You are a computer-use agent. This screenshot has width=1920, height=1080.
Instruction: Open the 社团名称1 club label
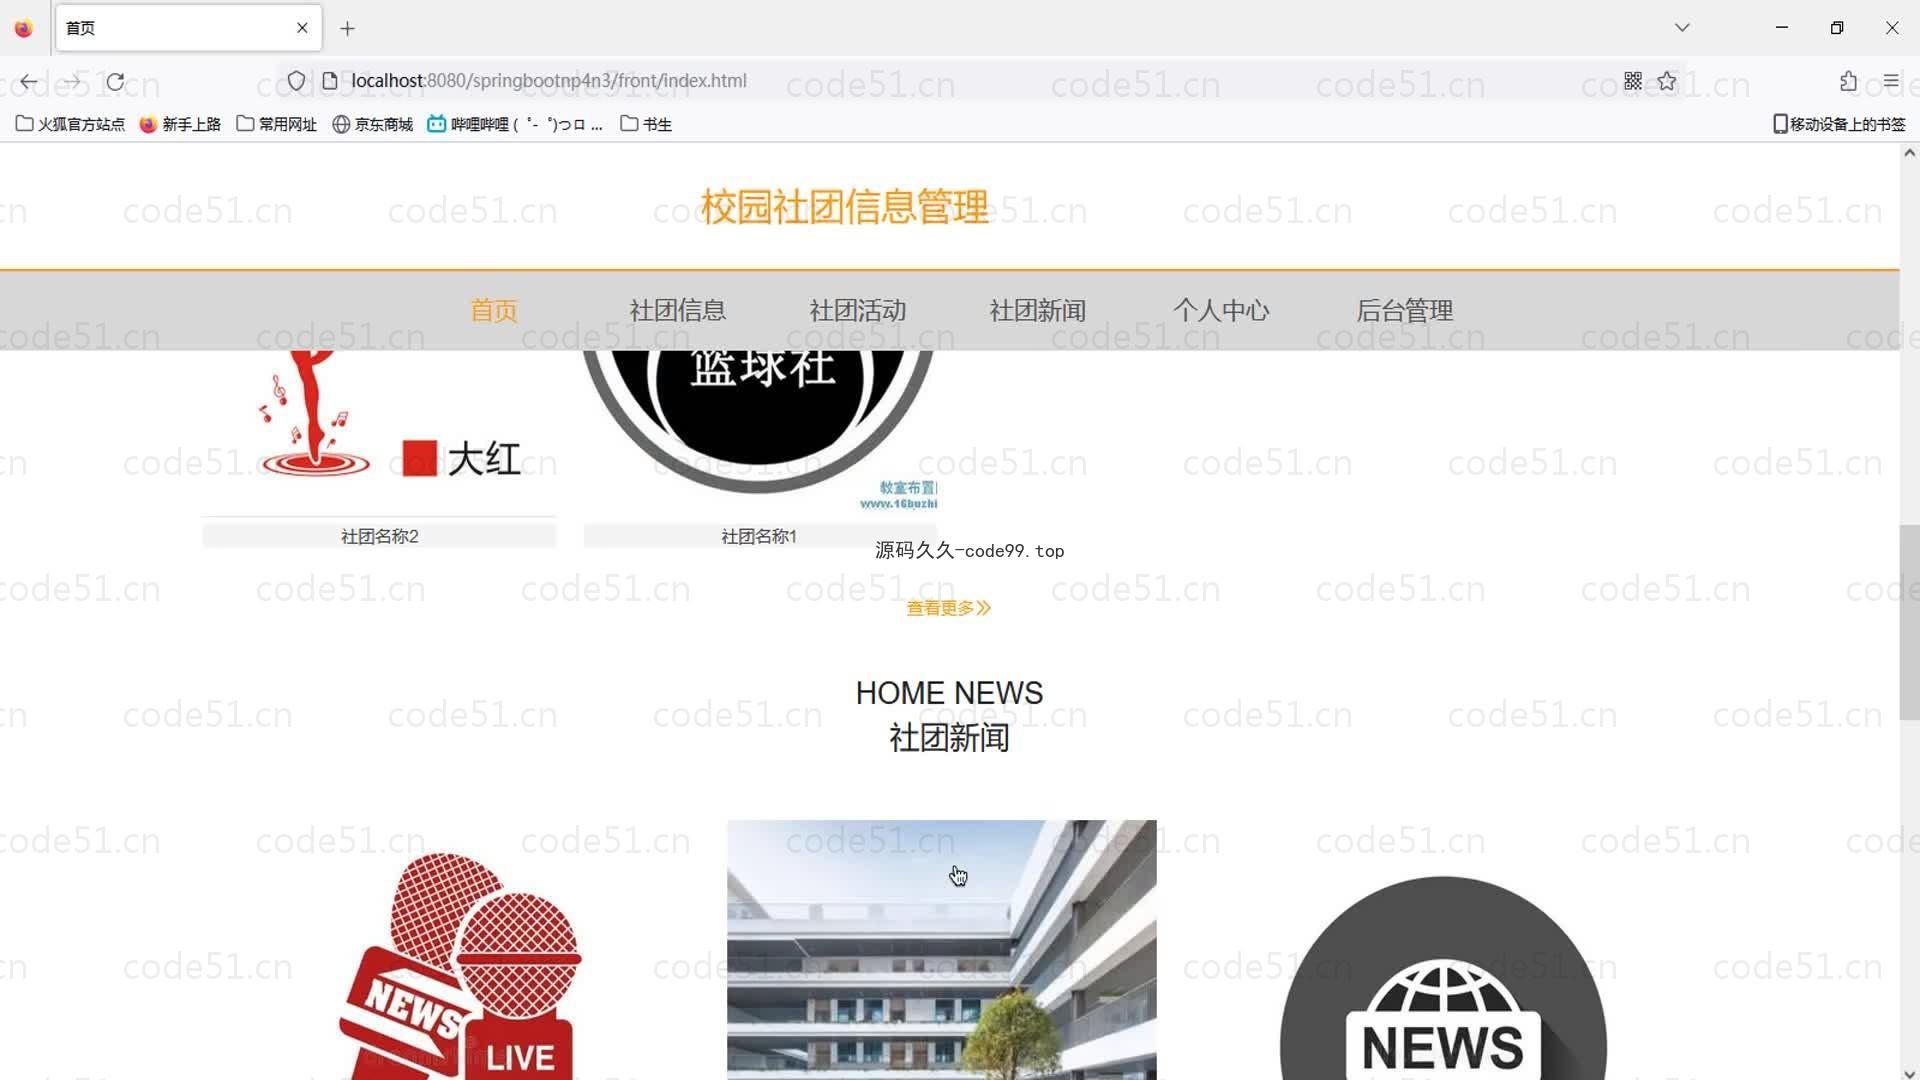[x=760, y=537]
